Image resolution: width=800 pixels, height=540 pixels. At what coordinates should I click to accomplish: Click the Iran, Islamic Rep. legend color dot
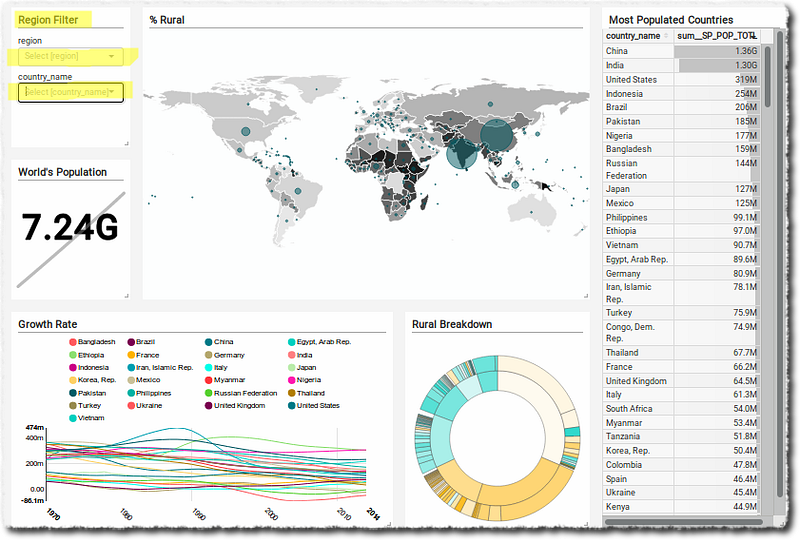[x=131, y=367]
